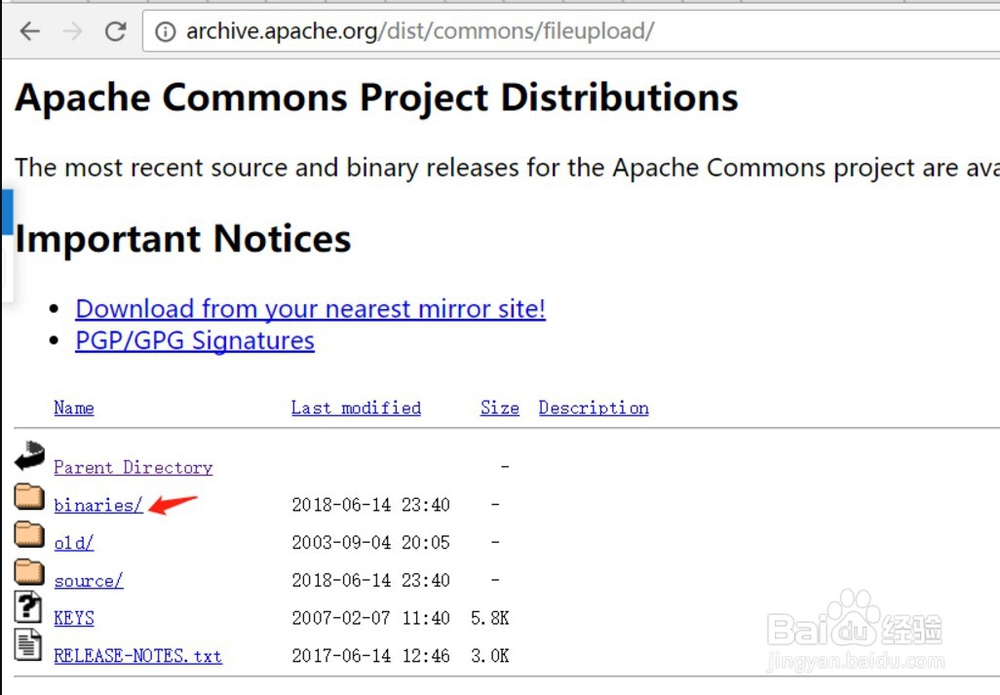Open the RELEASE-NOTES.txt link
1000x695 pixels.
point(138,656)
